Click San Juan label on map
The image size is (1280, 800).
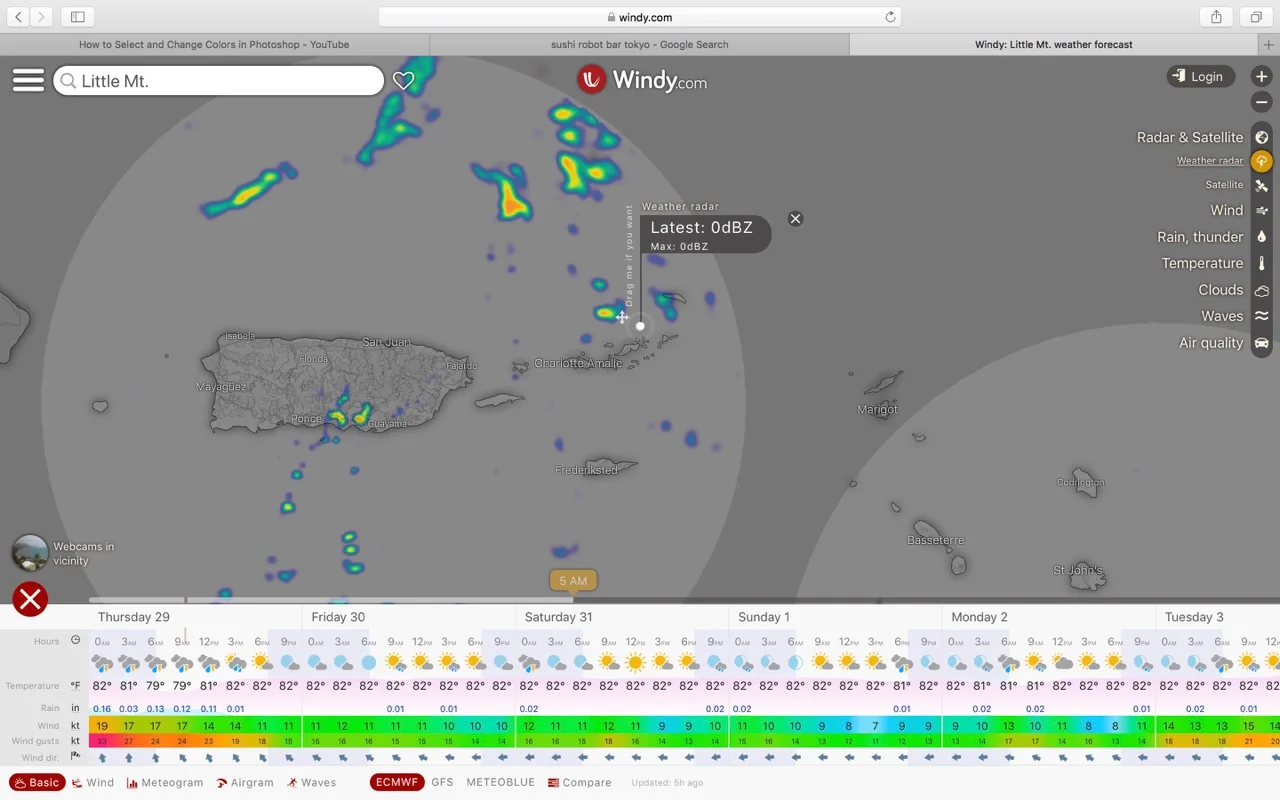click(x=386, y=342)
